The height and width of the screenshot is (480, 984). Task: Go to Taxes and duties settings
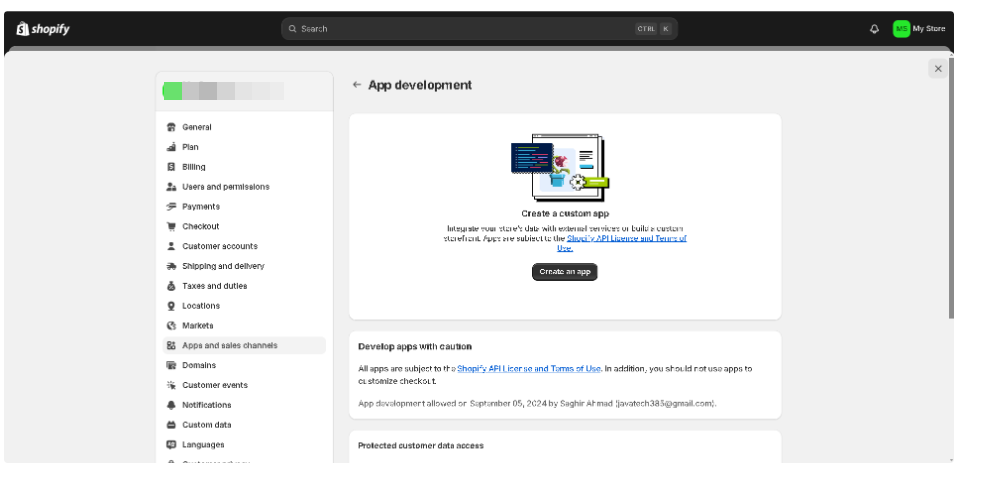click(214, 286)
